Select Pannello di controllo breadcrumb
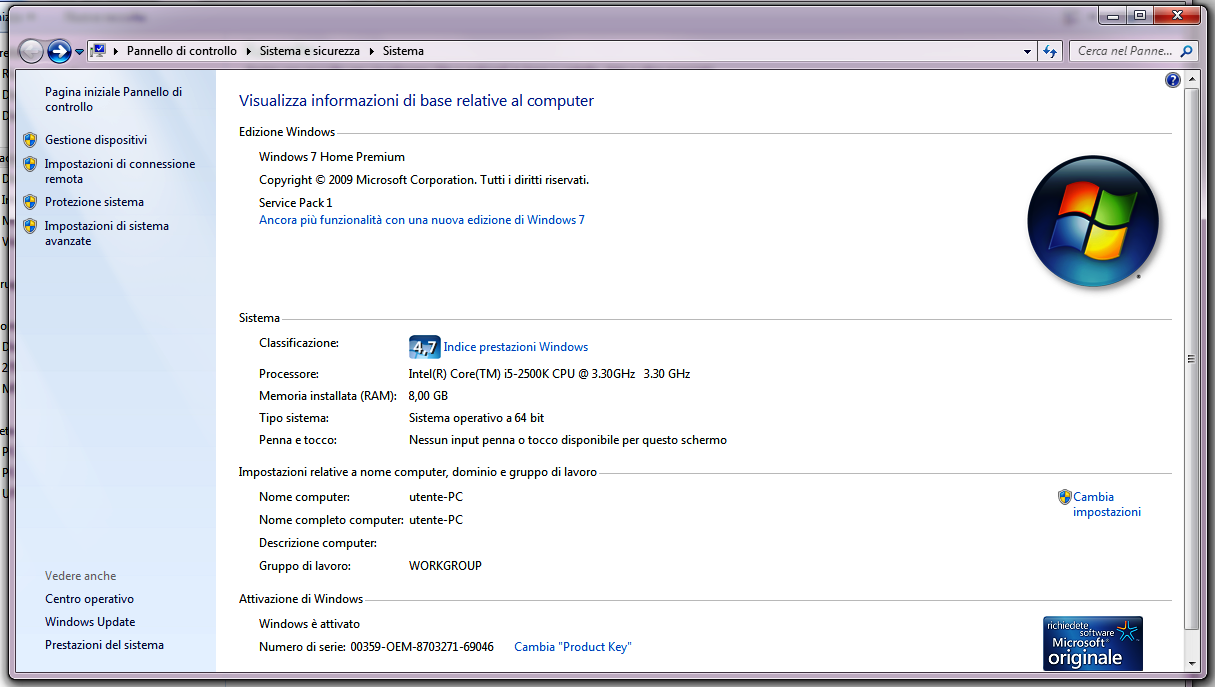 pyautogui.click(x=182, y=51)
